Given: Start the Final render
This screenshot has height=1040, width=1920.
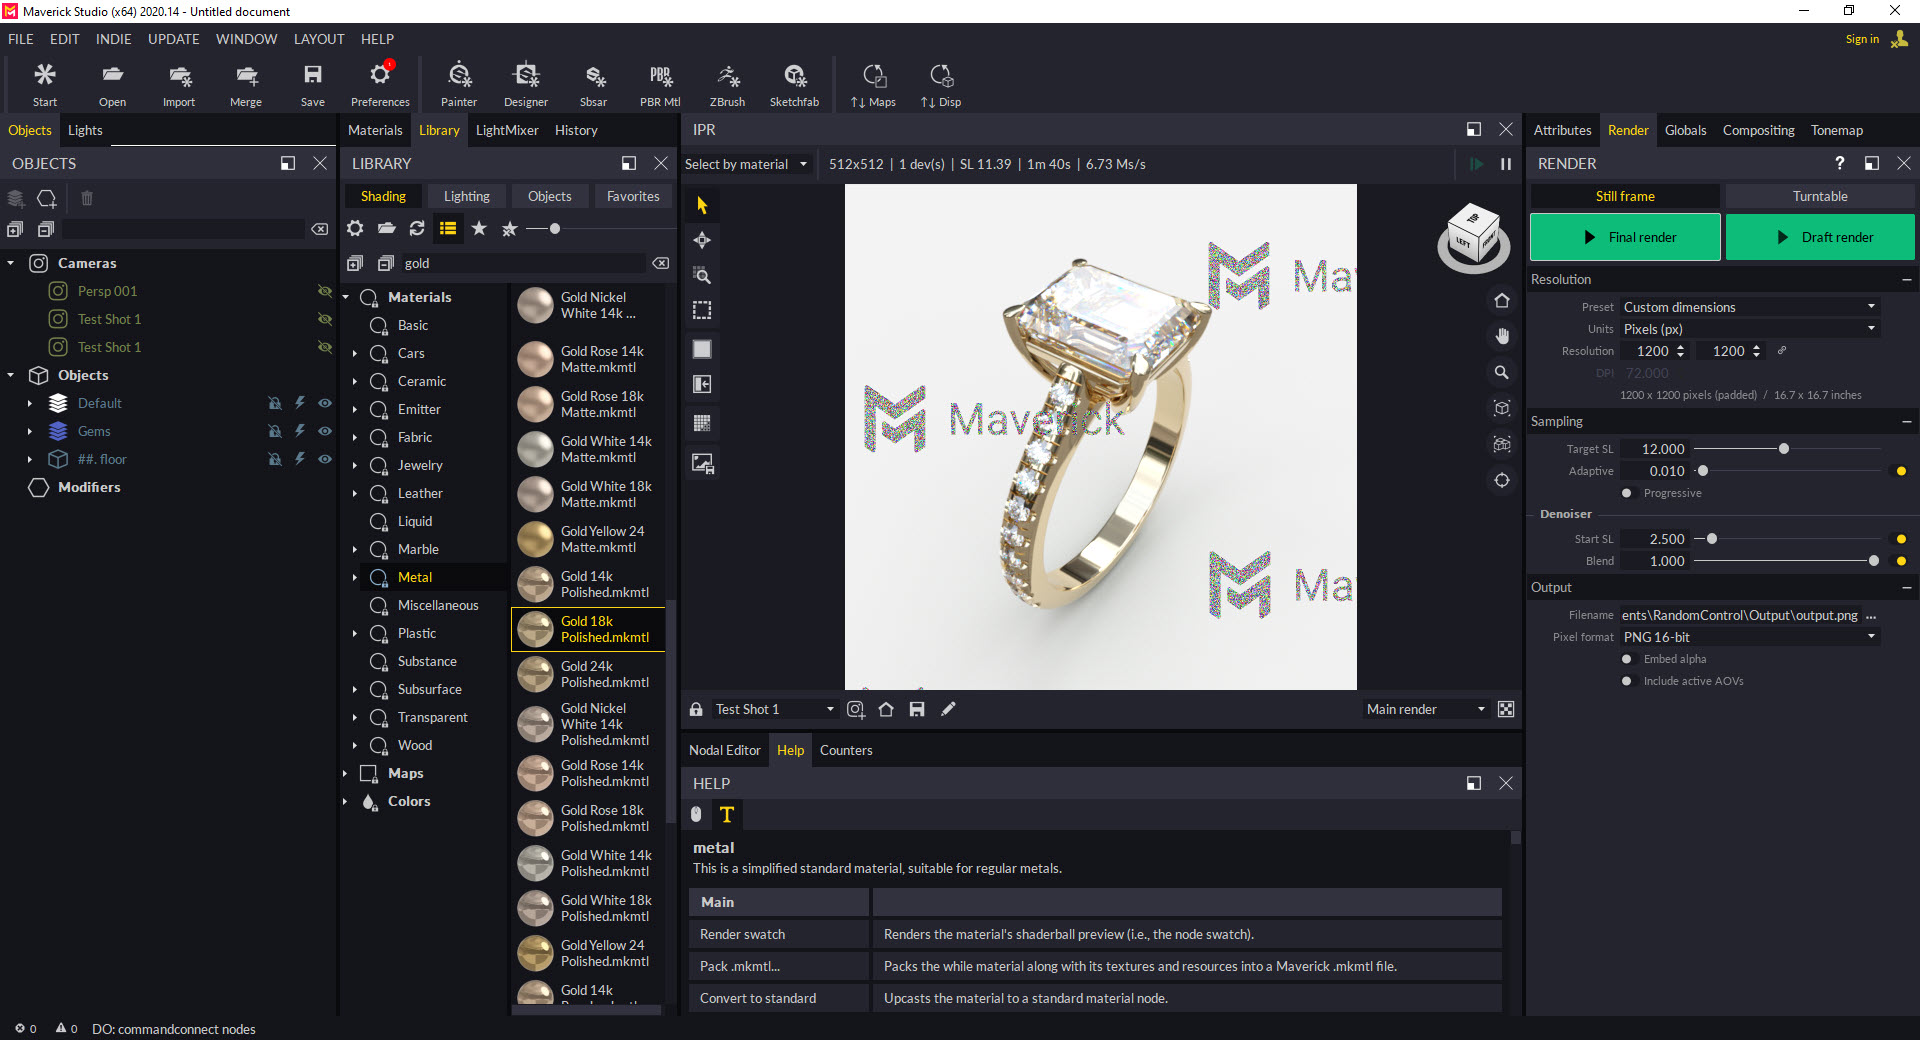Looking at the screenshot, I should (1625, 237).
